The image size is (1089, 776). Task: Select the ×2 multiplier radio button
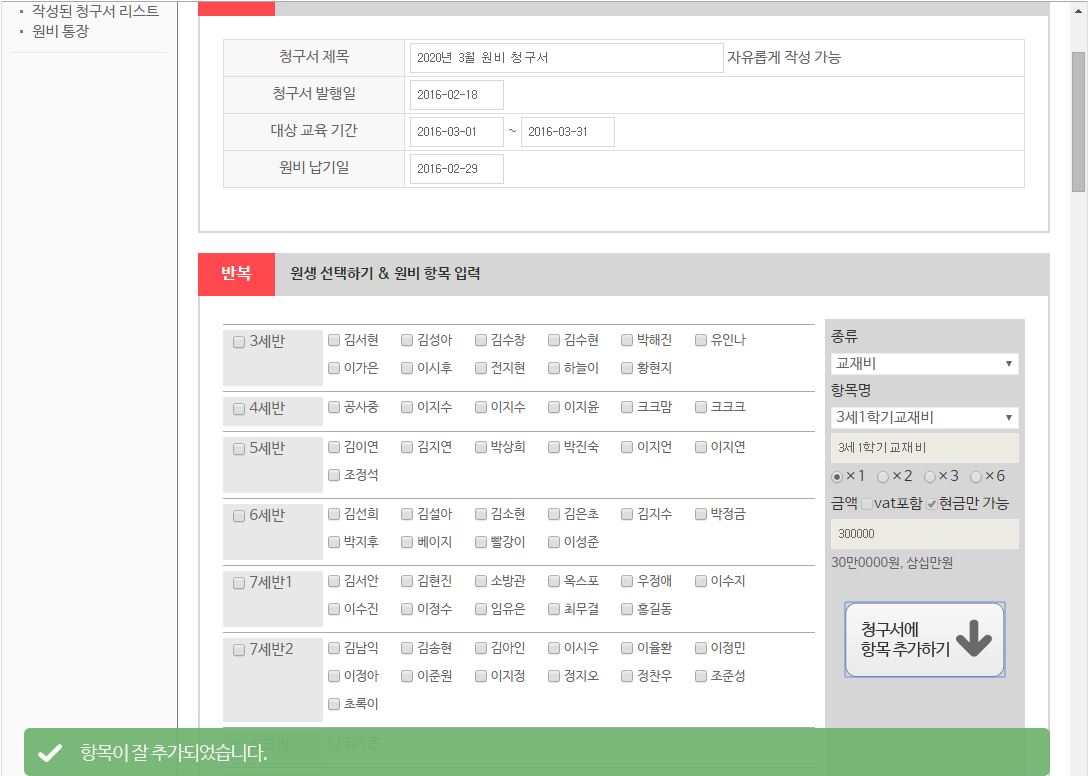[883, 477]
